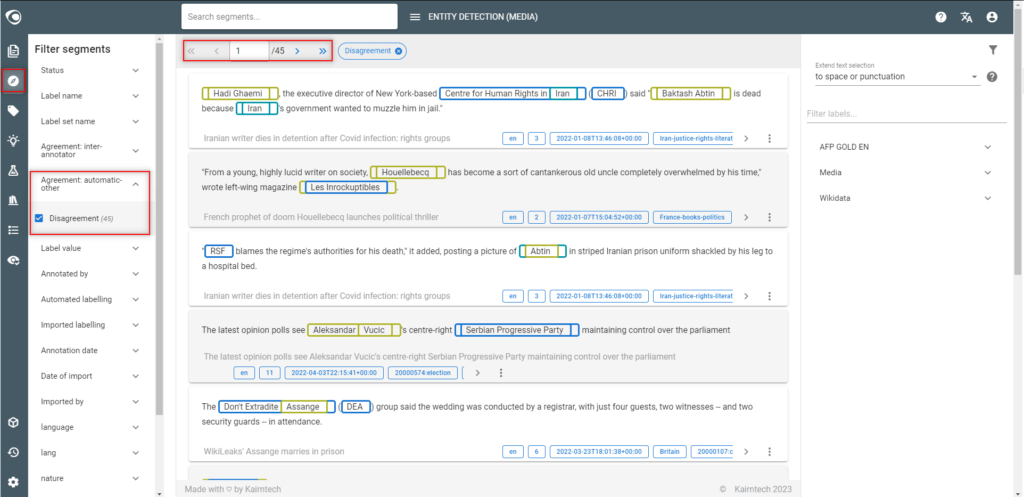Screen dimensions: 1024x497
Task: Click help icon beside text selection dropdown
Action: click(x=992, y=77)
